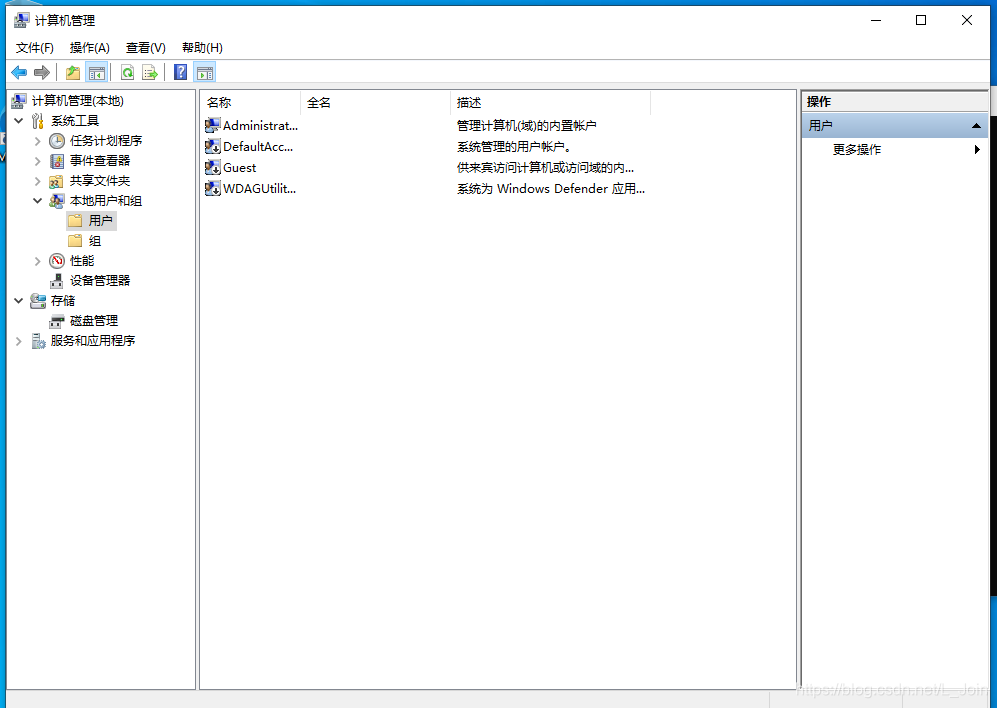Open the 帮助(H) menu
Image resolution: width=997 pixels, height=708 pixels.
202,48
